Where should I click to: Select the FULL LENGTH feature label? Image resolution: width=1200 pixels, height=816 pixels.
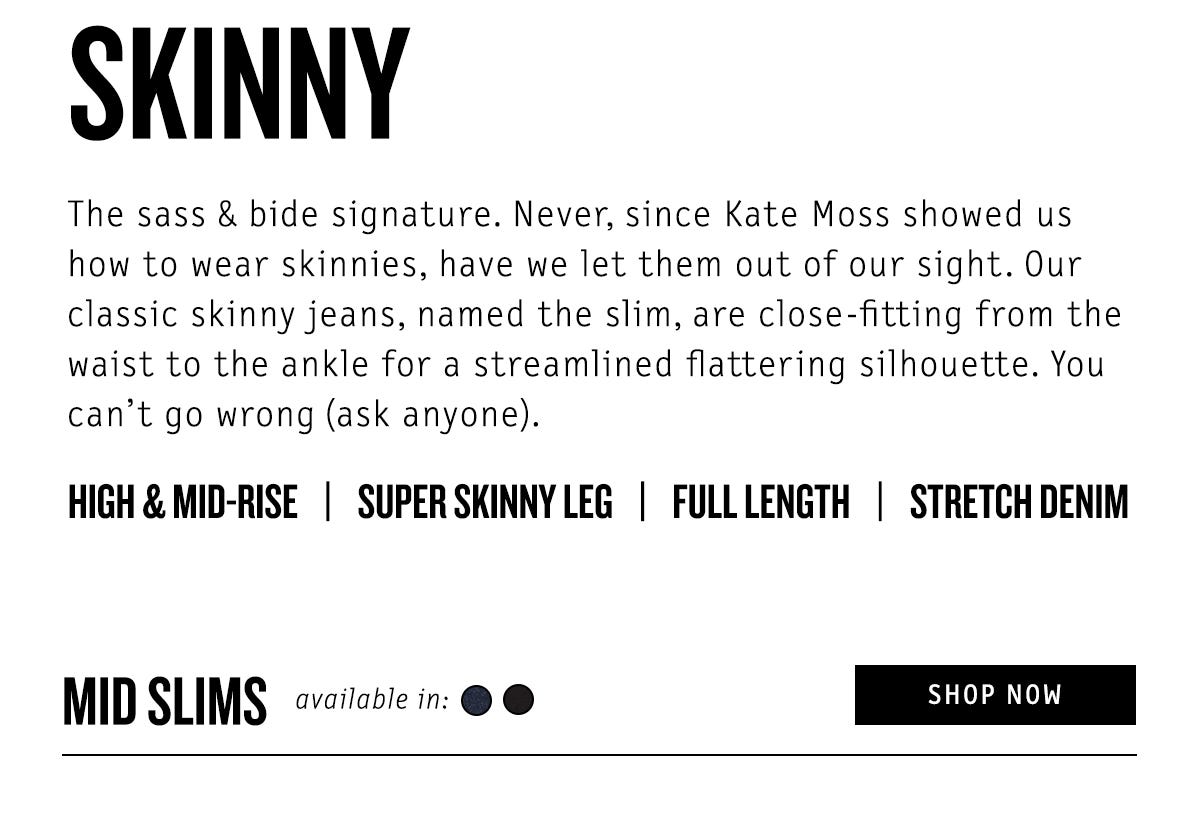[x=761, y=502]
